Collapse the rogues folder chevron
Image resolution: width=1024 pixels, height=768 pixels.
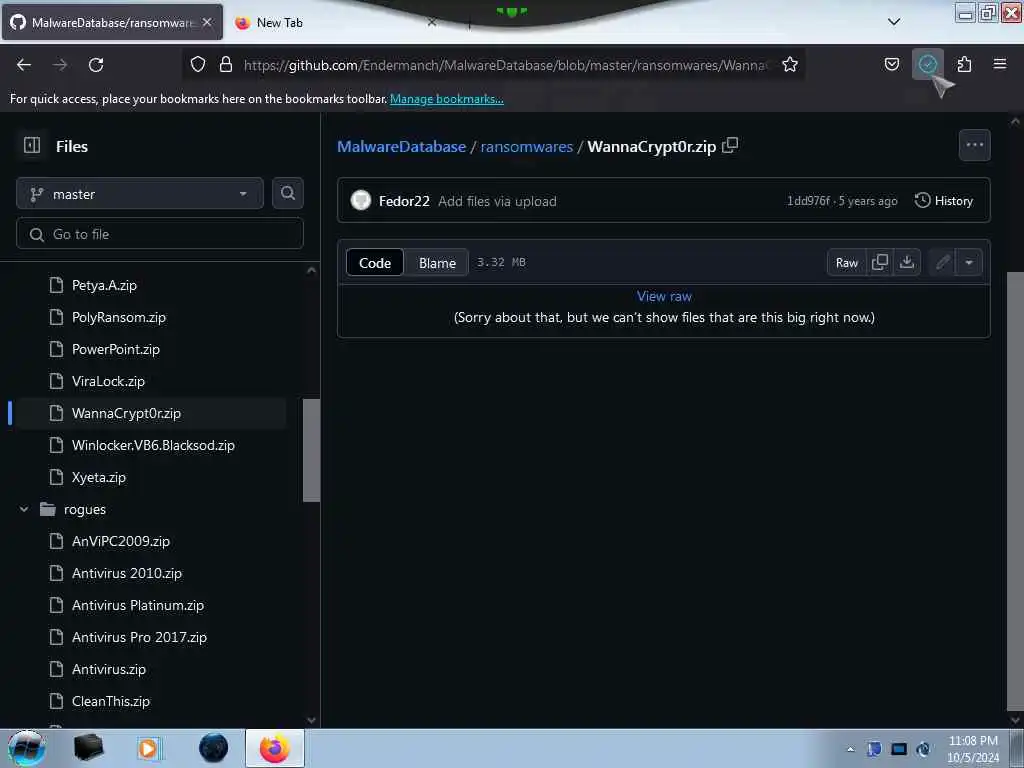click(24, 509)
